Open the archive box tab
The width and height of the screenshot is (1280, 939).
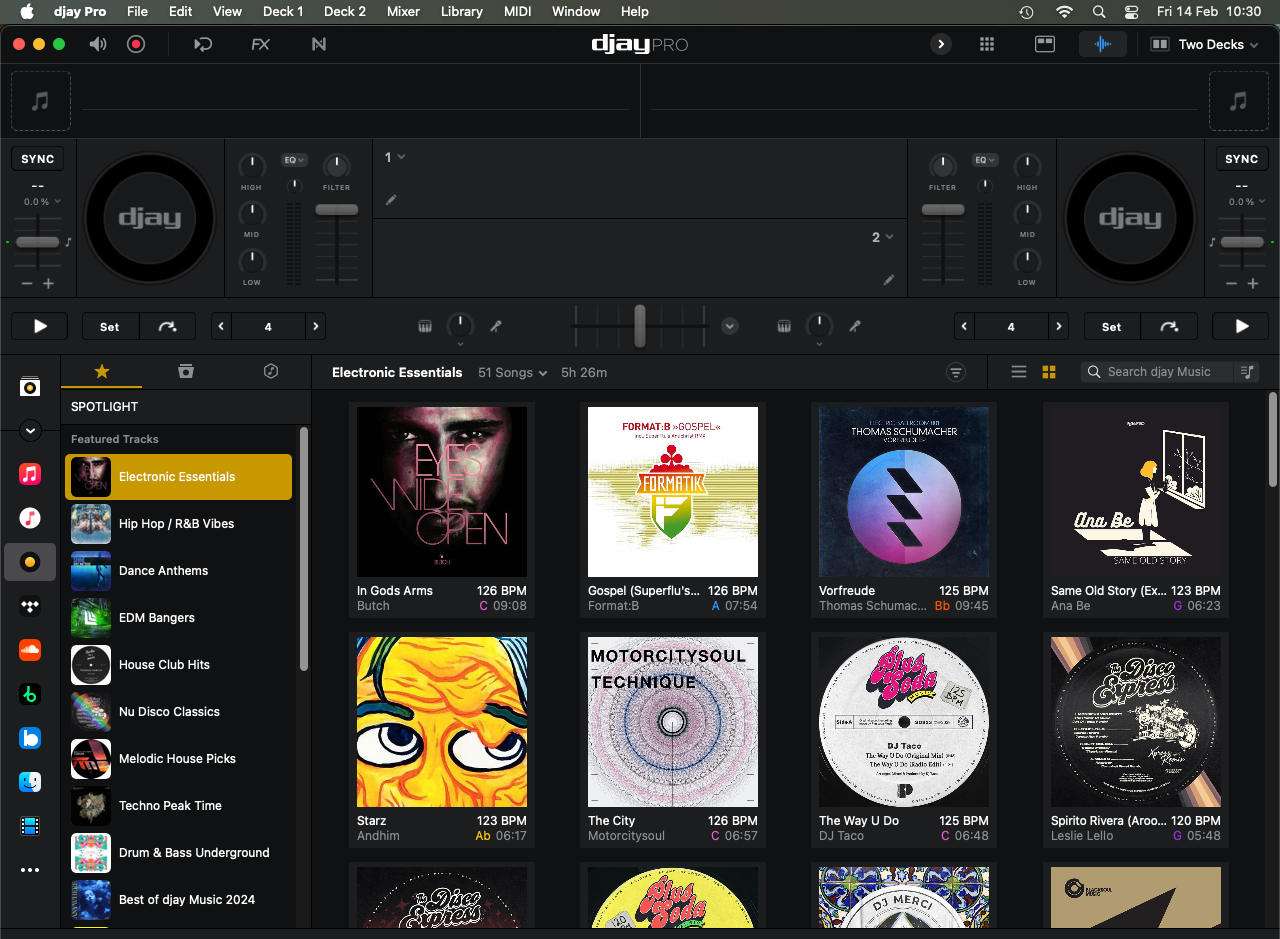click(185, 371)
